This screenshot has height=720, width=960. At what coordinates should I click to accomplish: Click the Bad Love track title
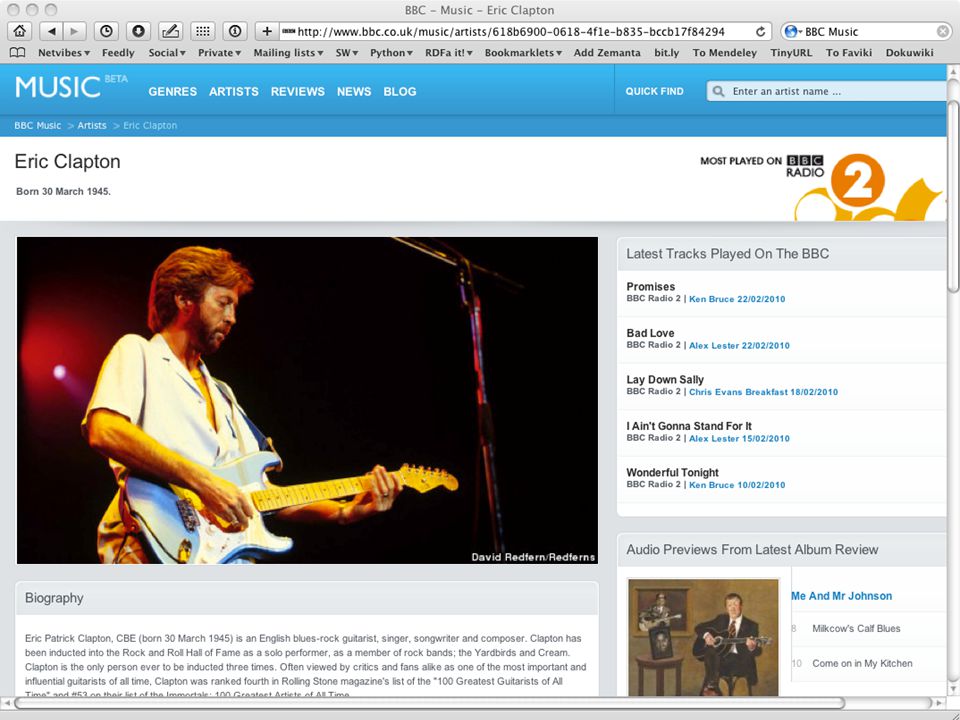point(650,333)
